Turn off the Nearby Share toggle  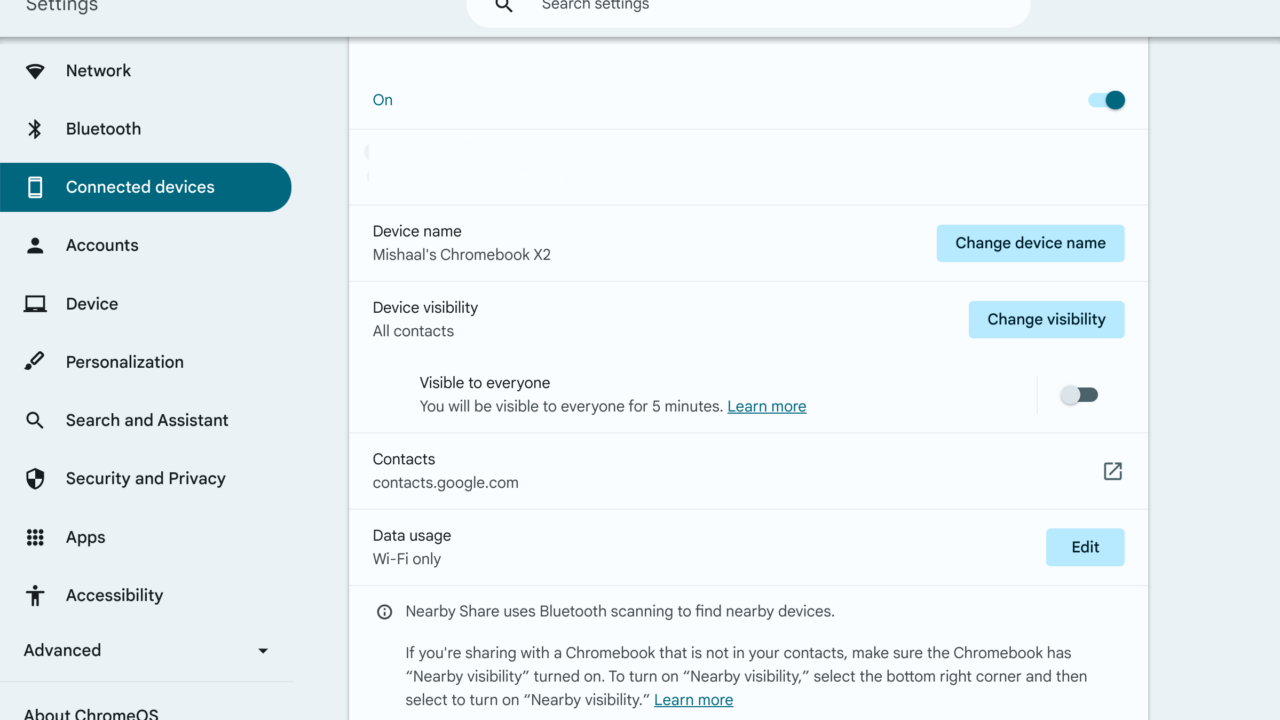(x=1107, y=100)
